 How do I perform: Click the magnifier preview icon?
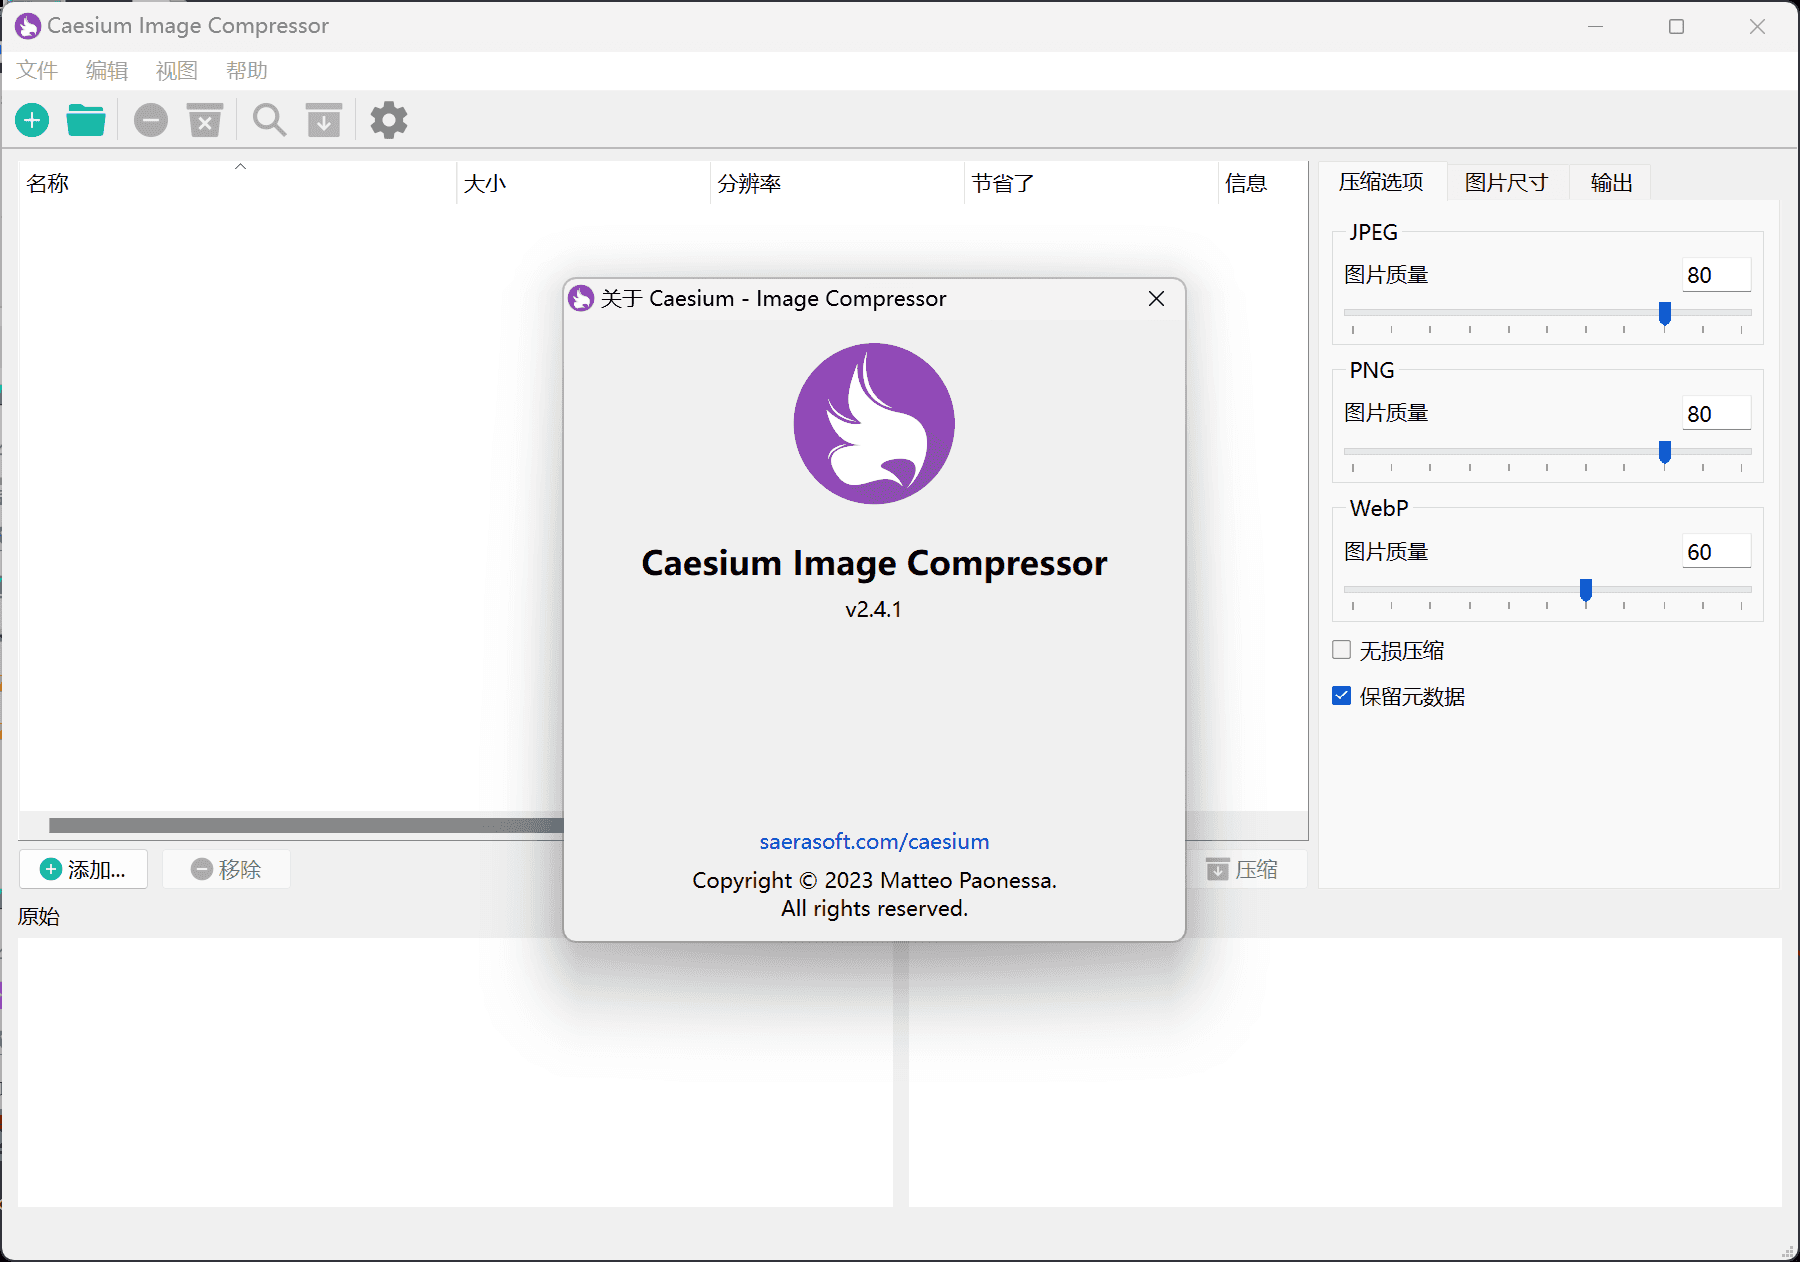[269, 121]
